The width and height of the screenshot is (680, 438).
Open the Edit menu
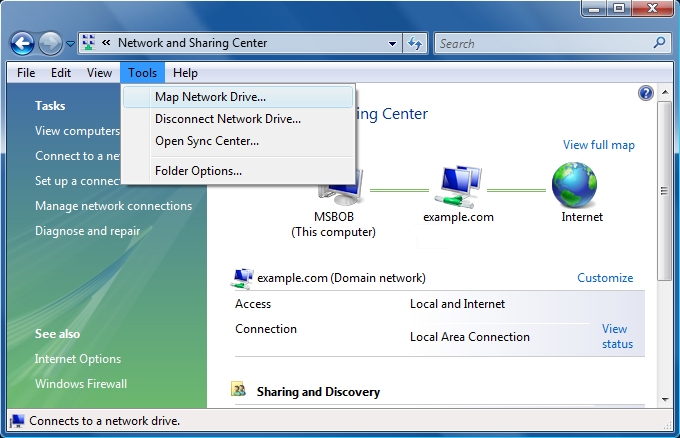(61, 72)
